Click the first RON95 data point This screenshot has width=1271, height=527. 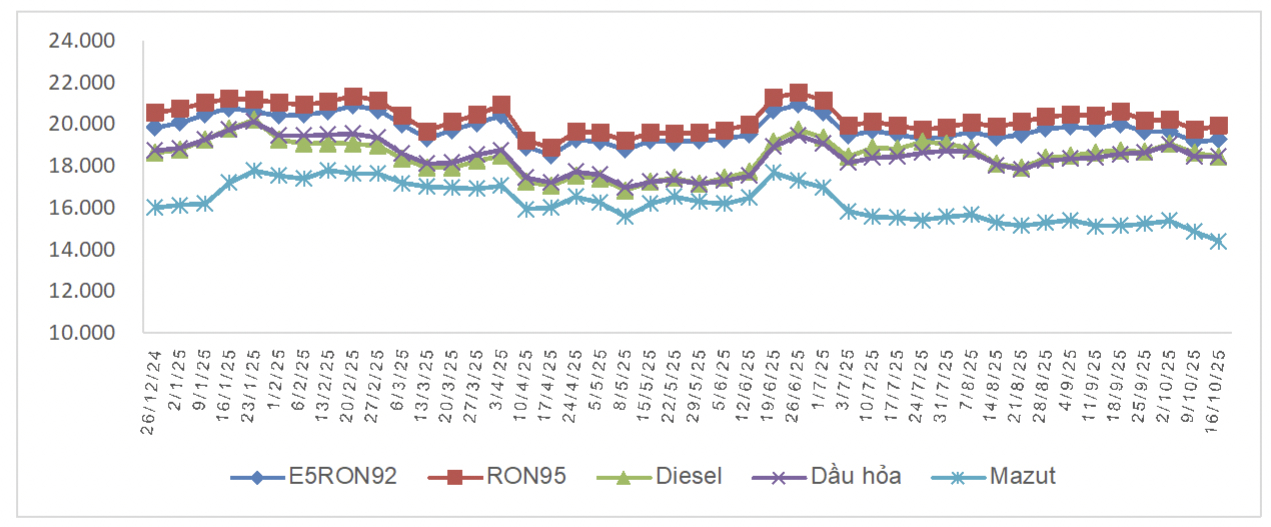156,113
